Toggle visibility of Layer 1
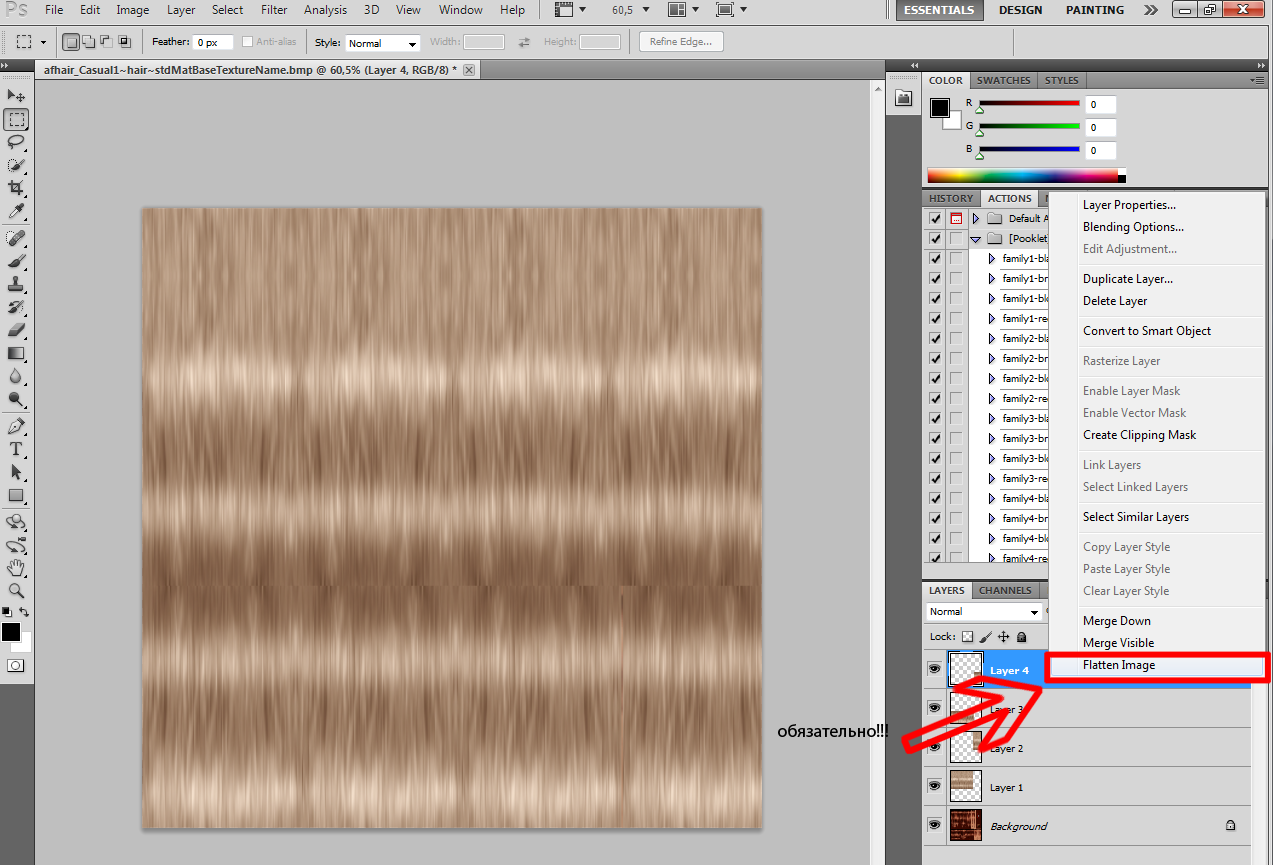This screenshot has width=1273, height=865. click(934, 787)
